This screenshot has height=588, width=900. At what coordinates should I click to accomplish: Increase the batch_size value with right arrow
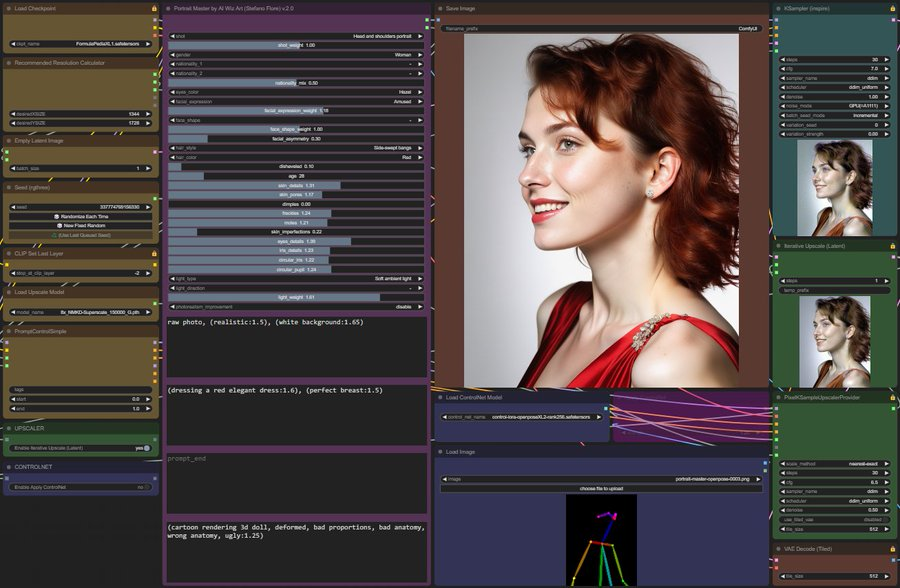(x=148, y=168)
